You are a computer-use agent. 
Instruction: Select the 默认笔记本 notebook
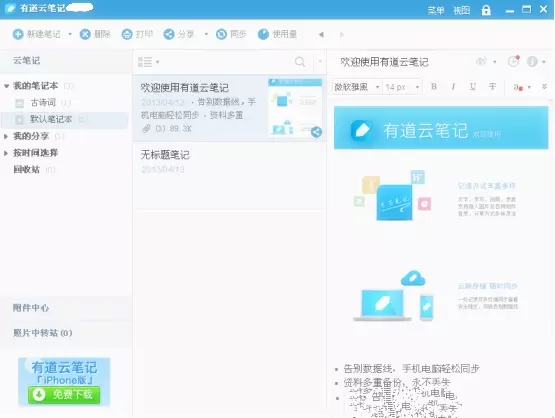click(x=65, y=119)
